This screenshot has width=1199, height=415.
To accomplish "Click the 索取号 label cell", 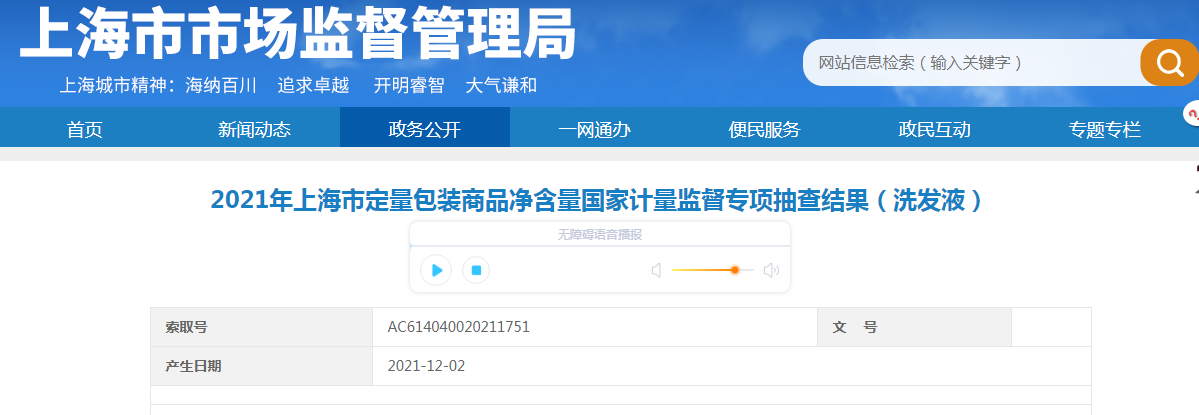I will coord(262,327).
